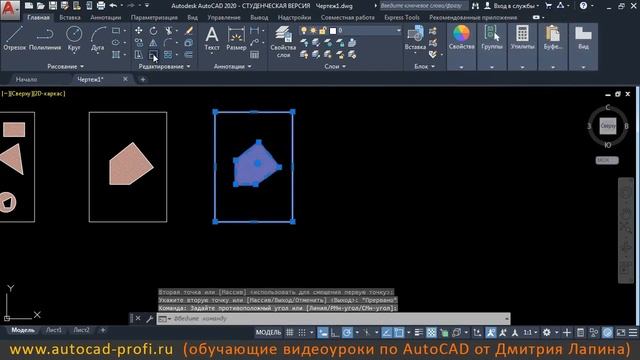Open the Начало file tab

point(26,79)
